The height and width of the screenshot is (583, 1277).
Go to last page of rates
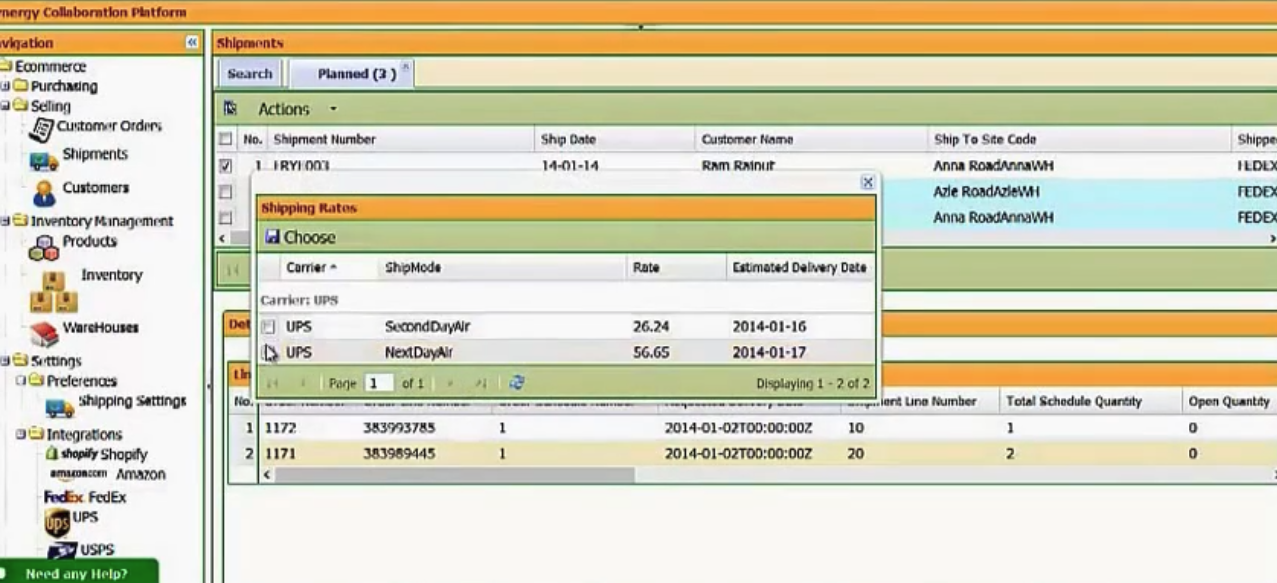(x=480, y=383)
